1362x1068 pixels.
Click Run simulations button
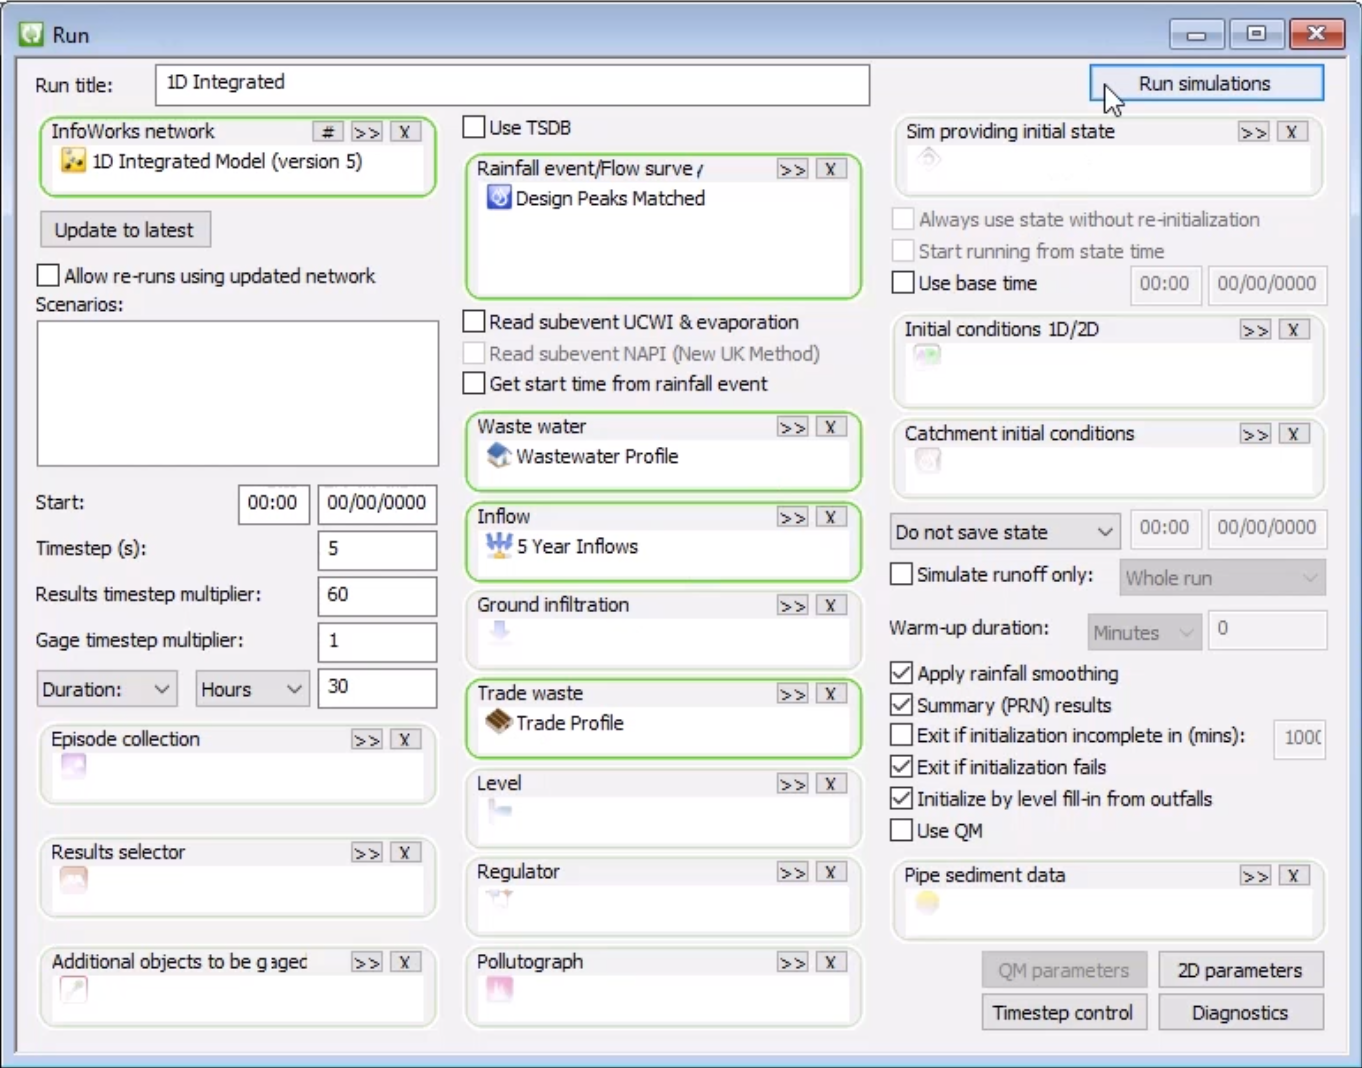(1206, 83)
